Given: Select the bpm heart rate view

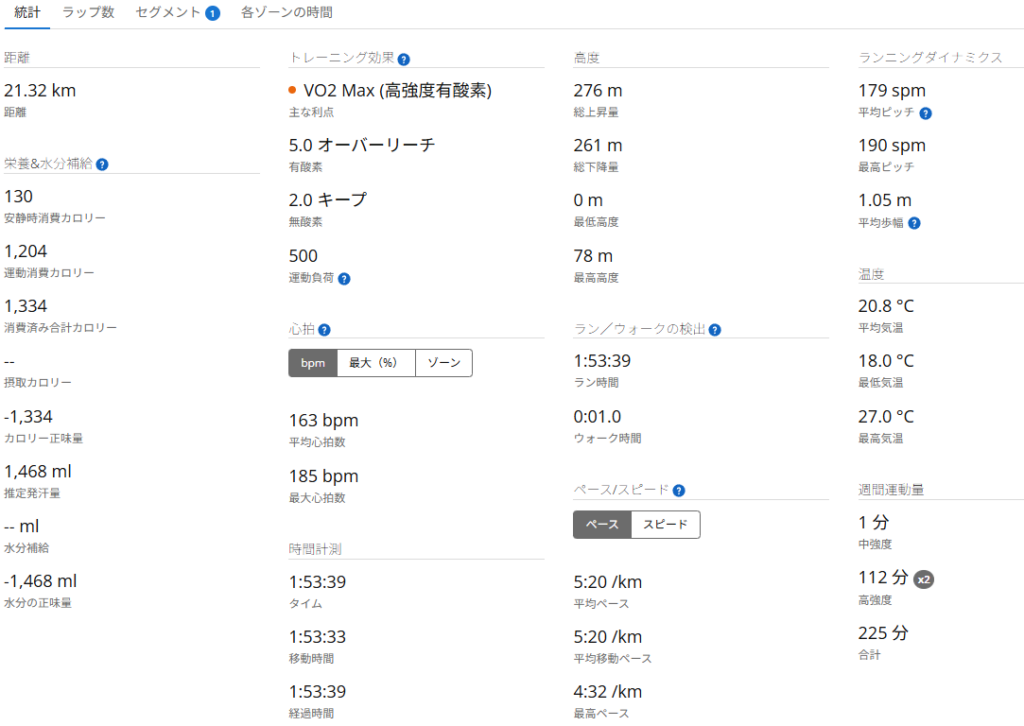Looking at the screenshot, I should click(313, 363).
